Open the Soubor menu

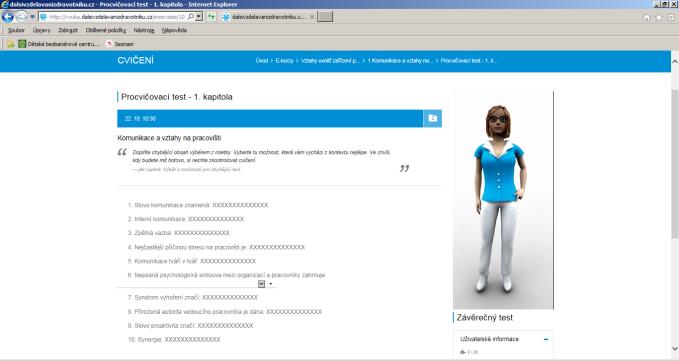[16, 30]
